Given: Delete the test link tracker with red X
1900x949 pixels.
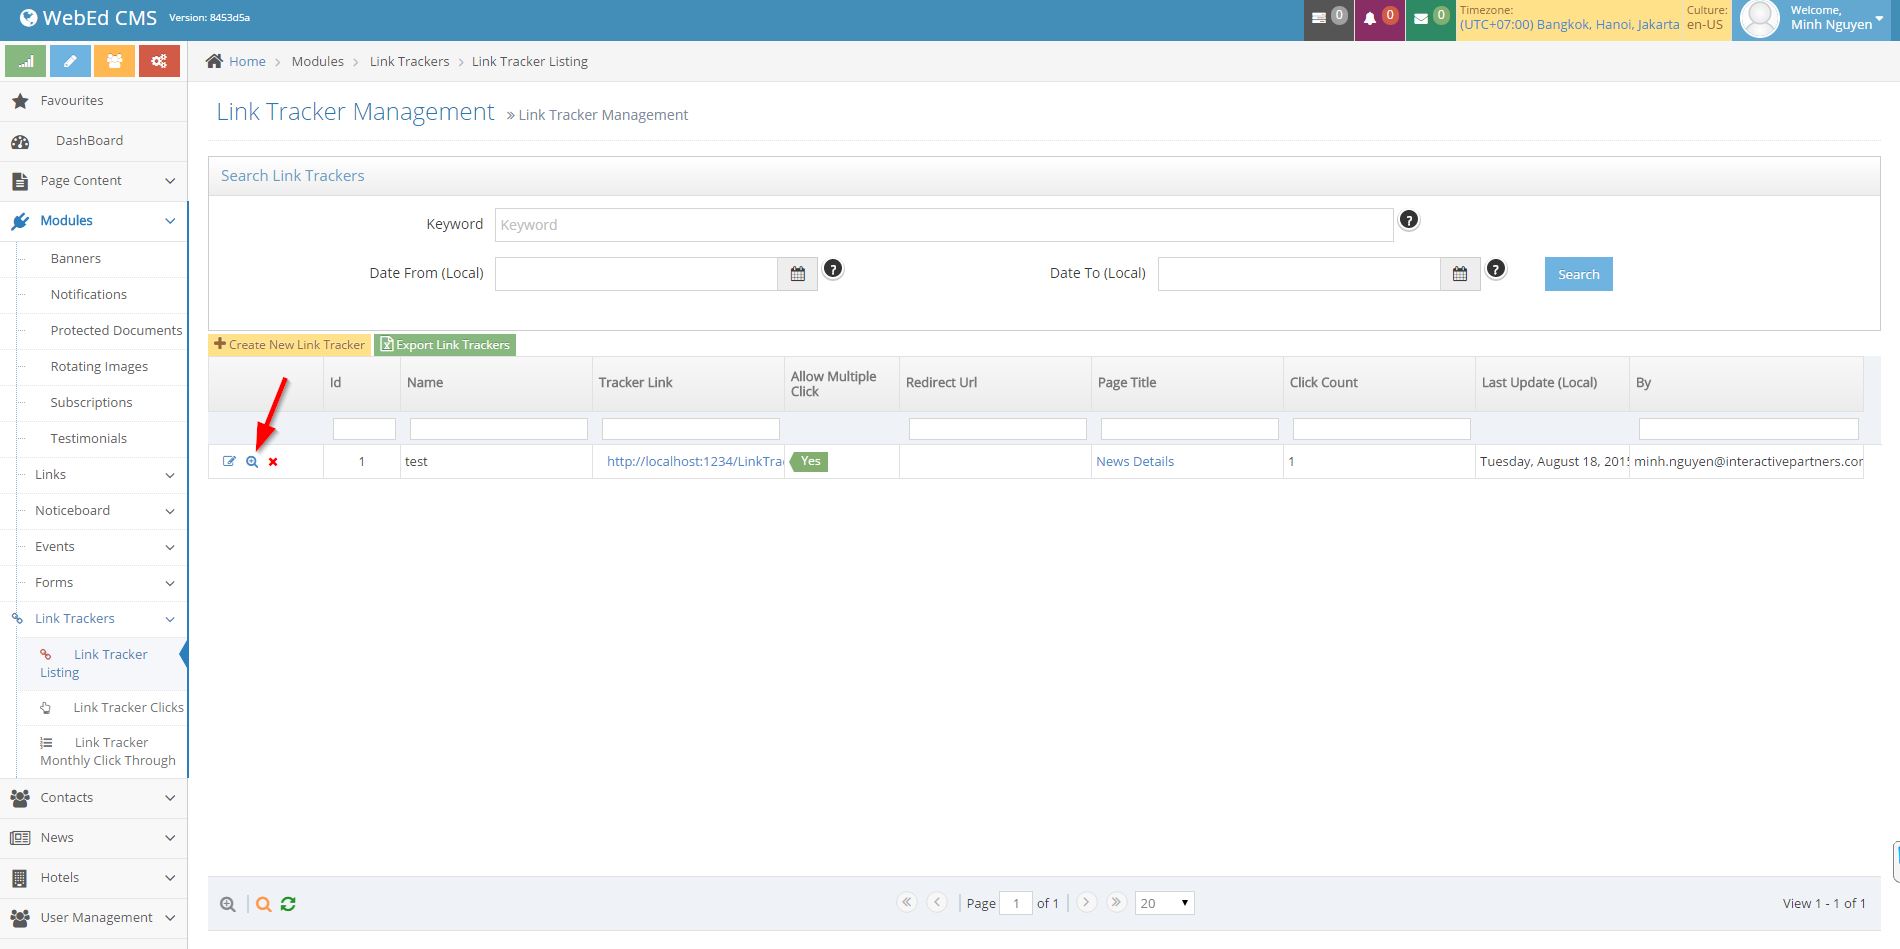Looking at the screenshot, I should 273,462.
